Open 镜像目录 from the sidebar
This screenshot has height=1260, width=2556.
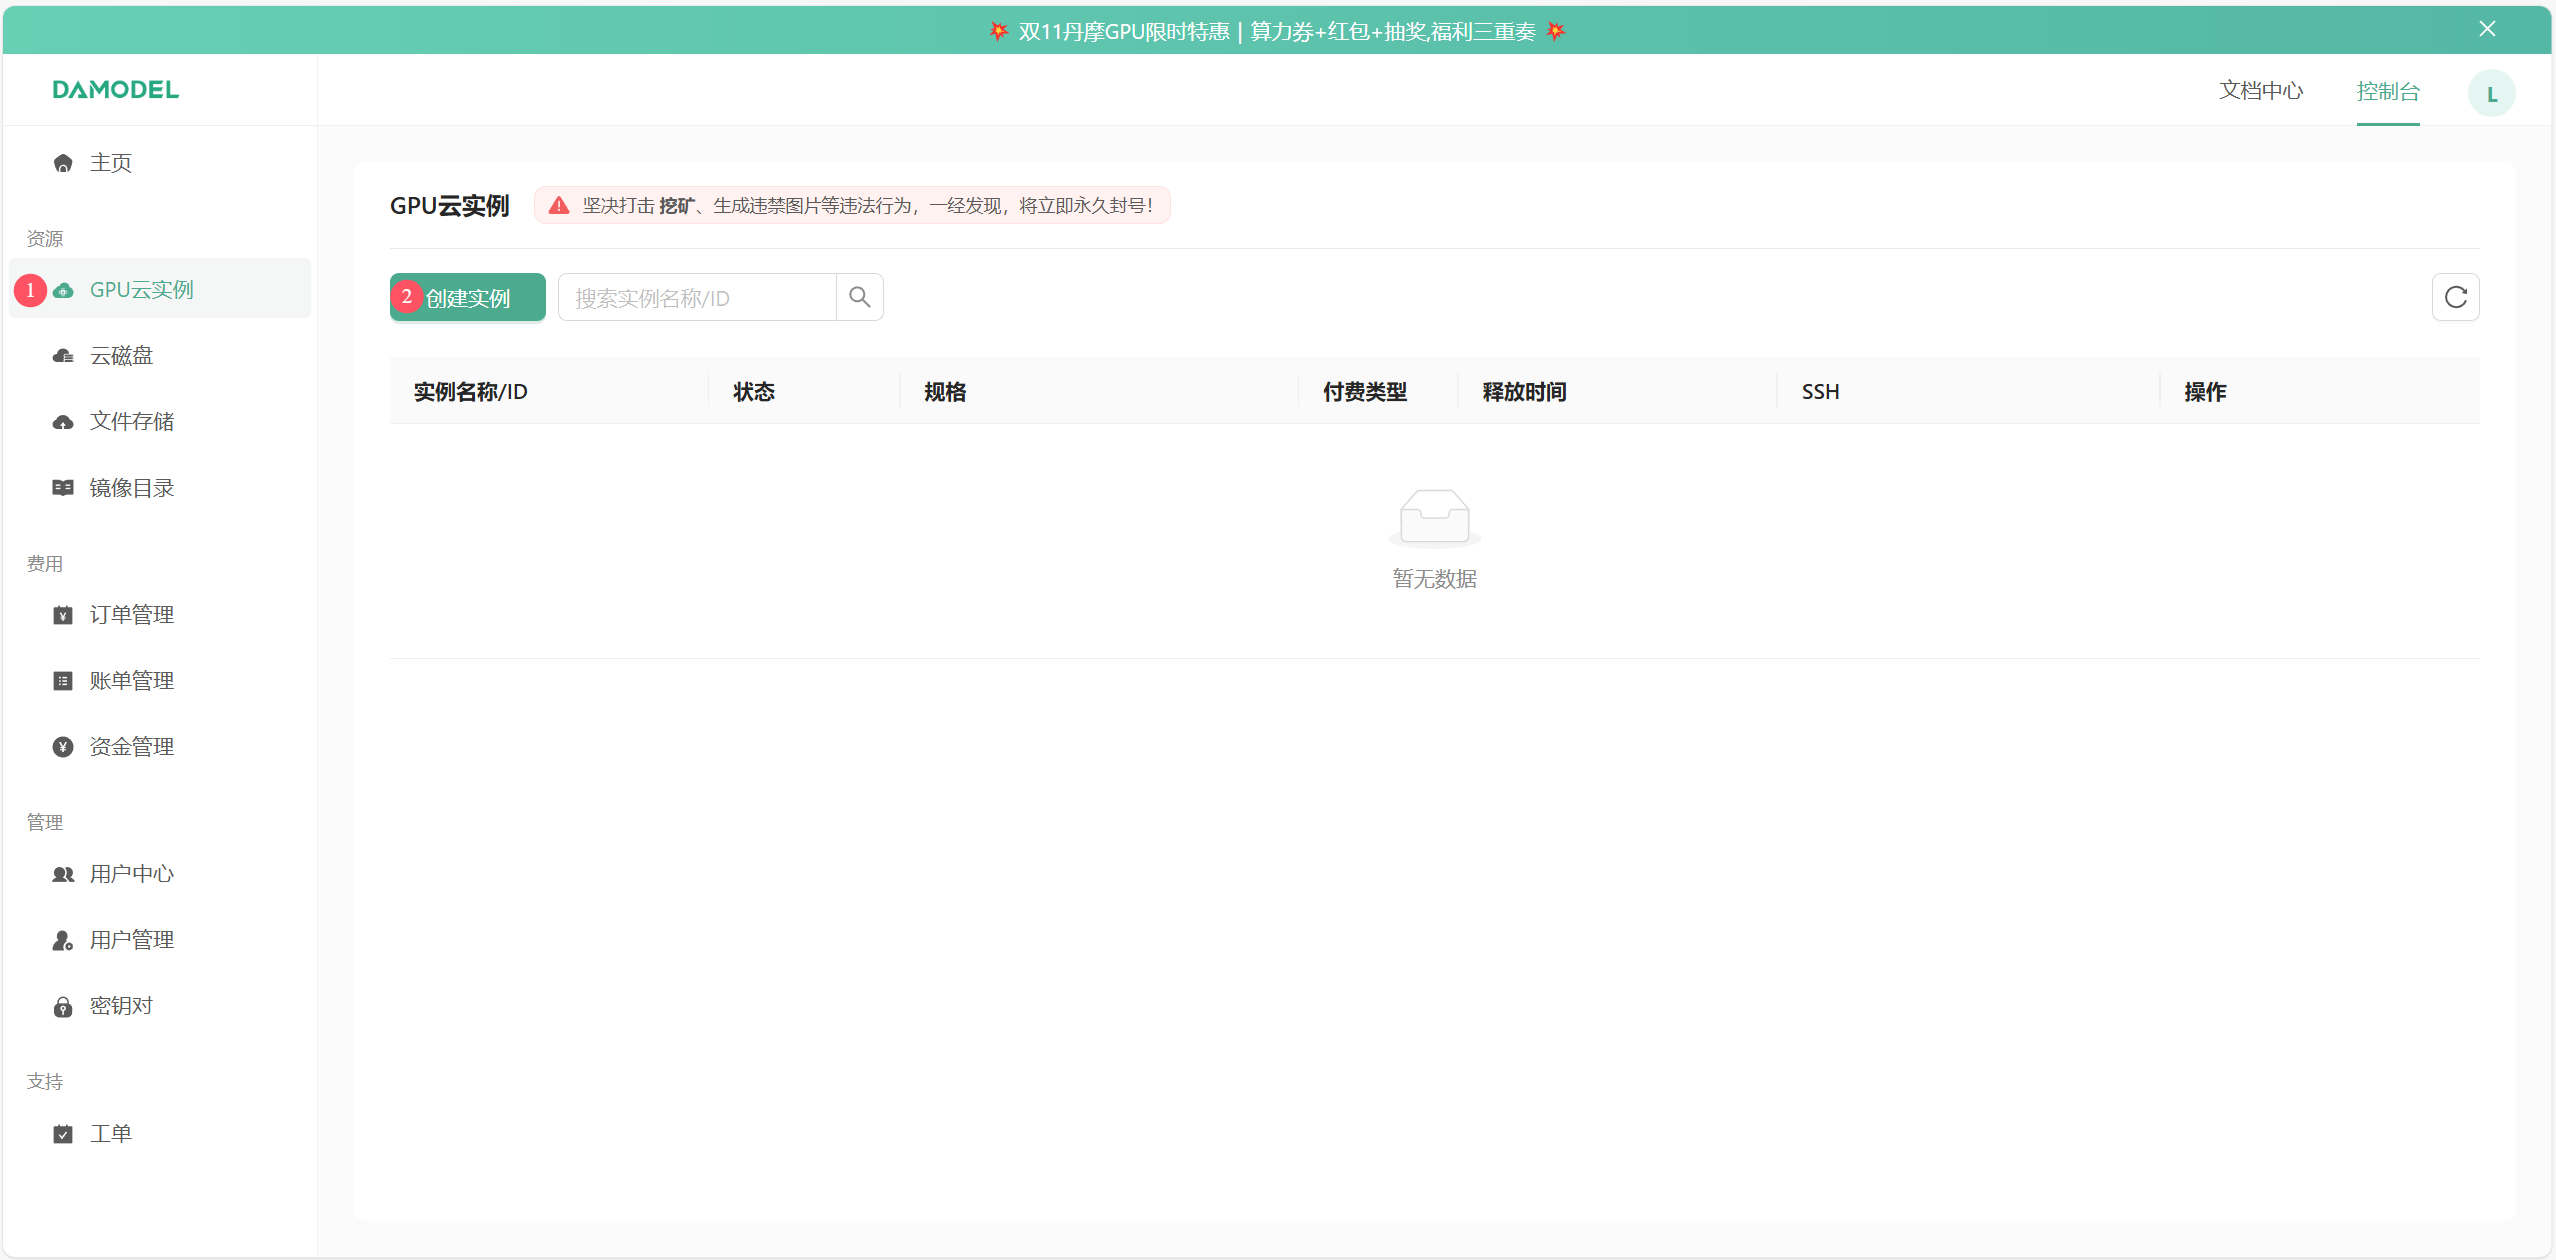160,488
